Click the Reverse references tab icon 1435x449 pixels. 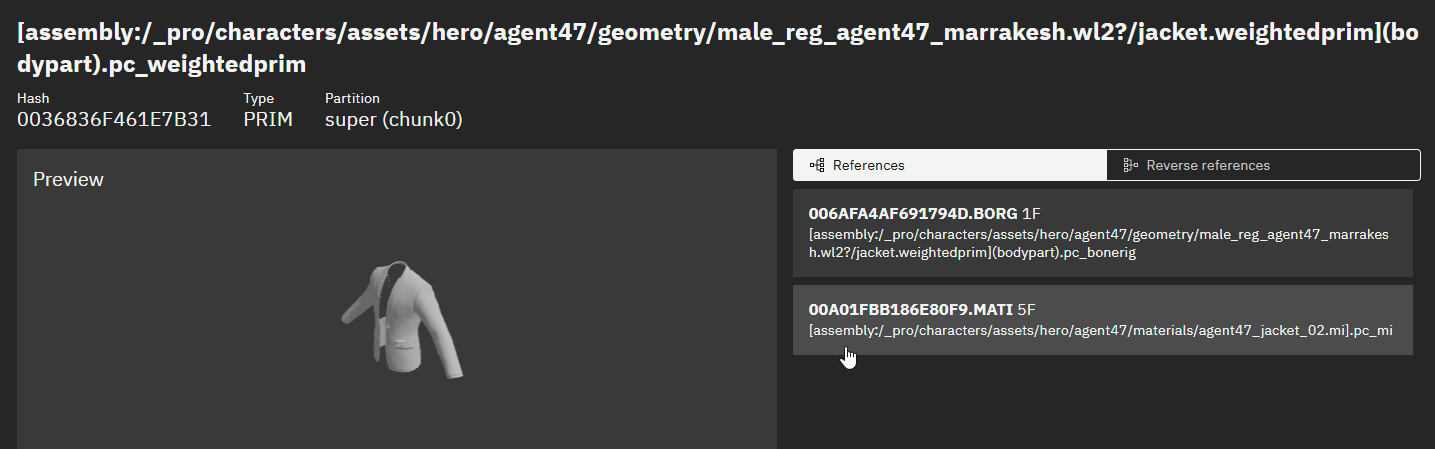[x=1131, y=165]
